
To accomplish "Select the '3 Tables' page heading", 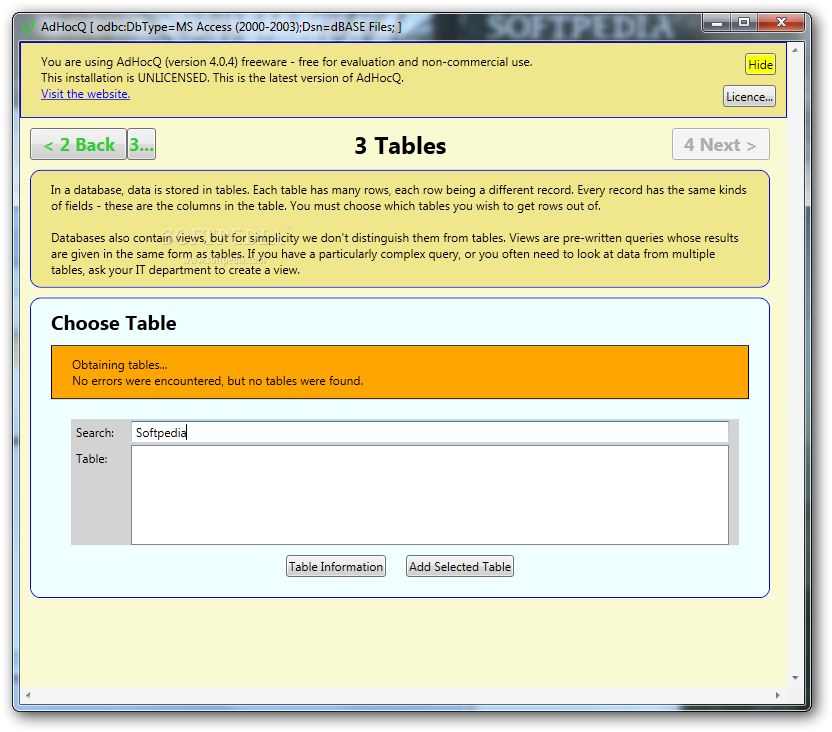I will click(x=400, y=146).
